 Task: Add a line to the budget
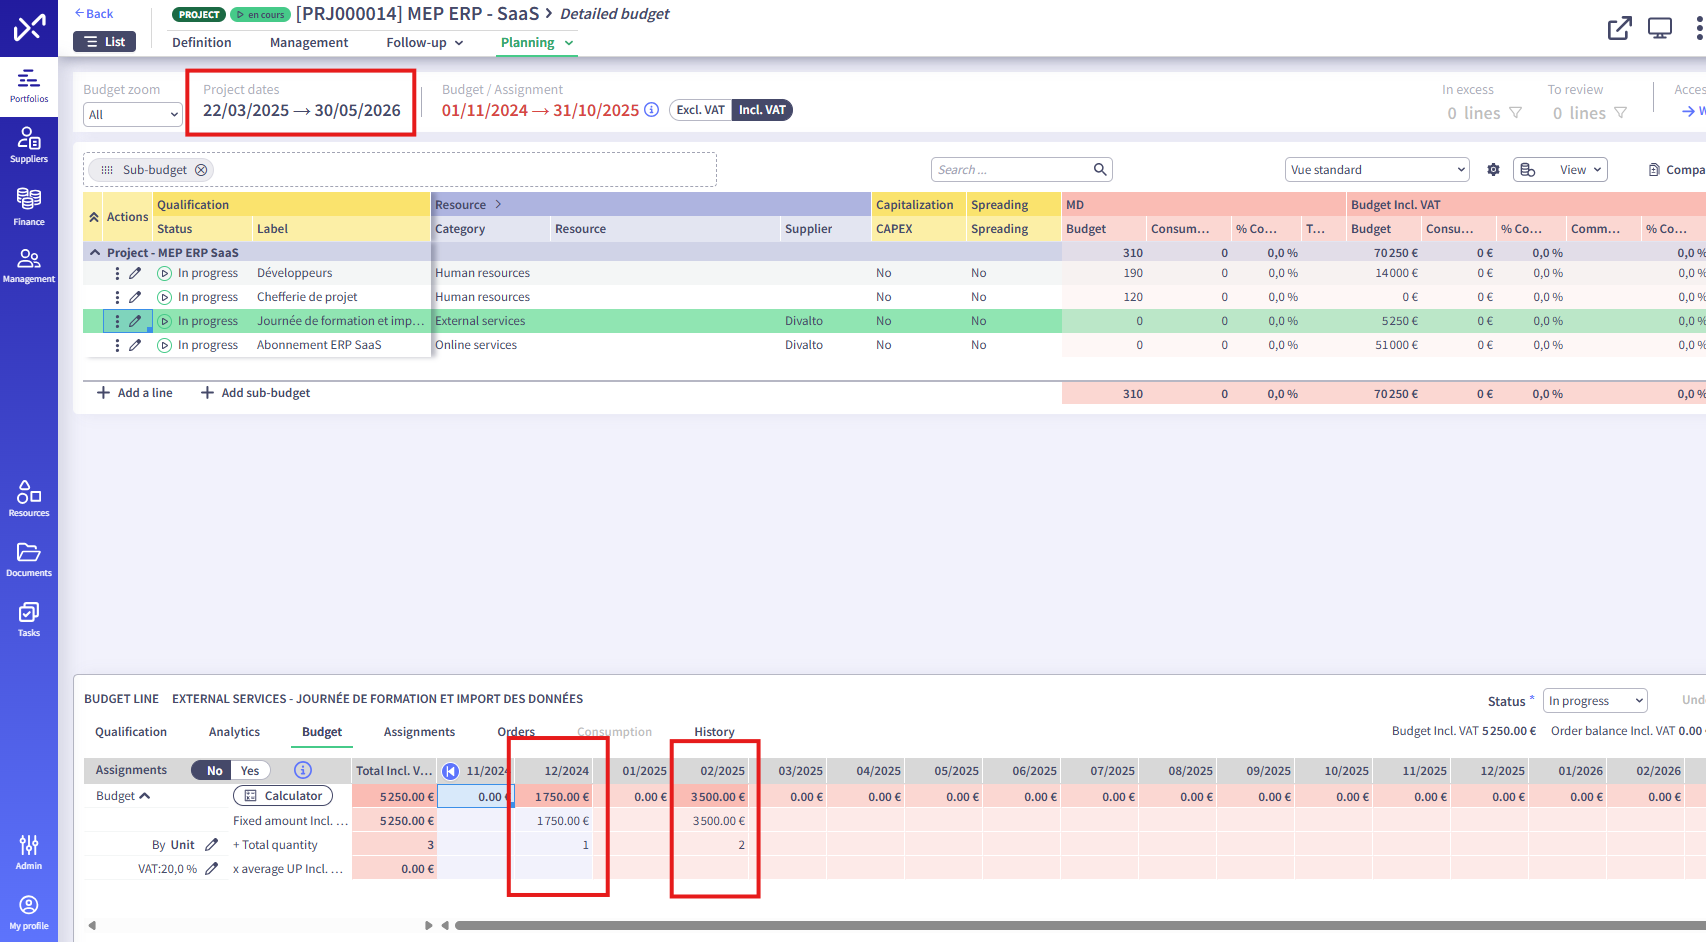134,393
